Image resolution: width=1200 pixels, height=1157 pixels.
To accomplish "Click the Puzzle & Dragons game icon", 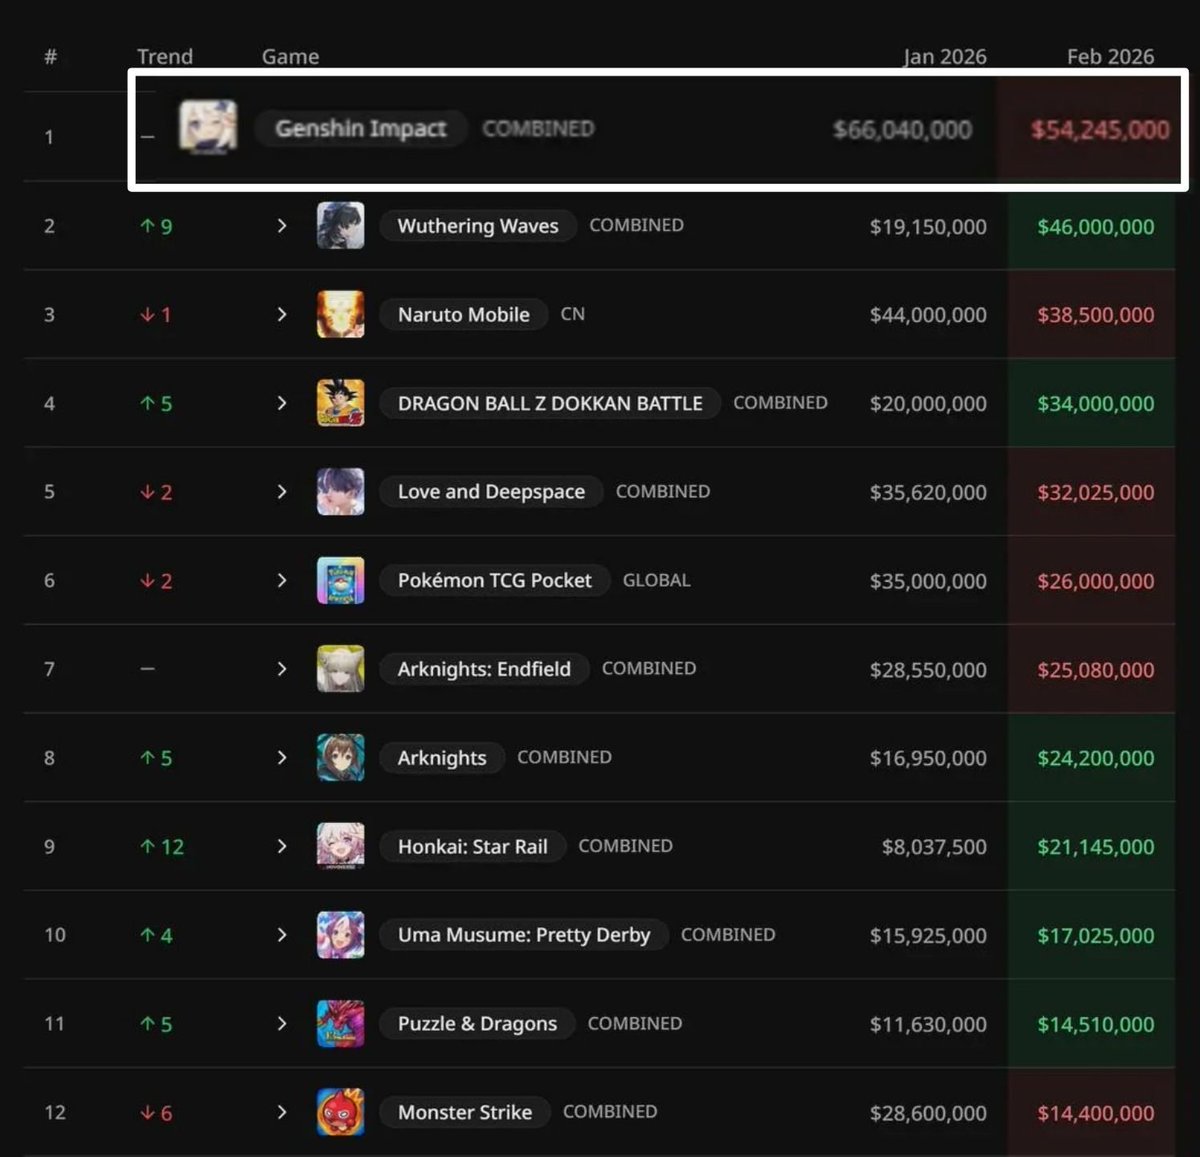I will 341,1024.
